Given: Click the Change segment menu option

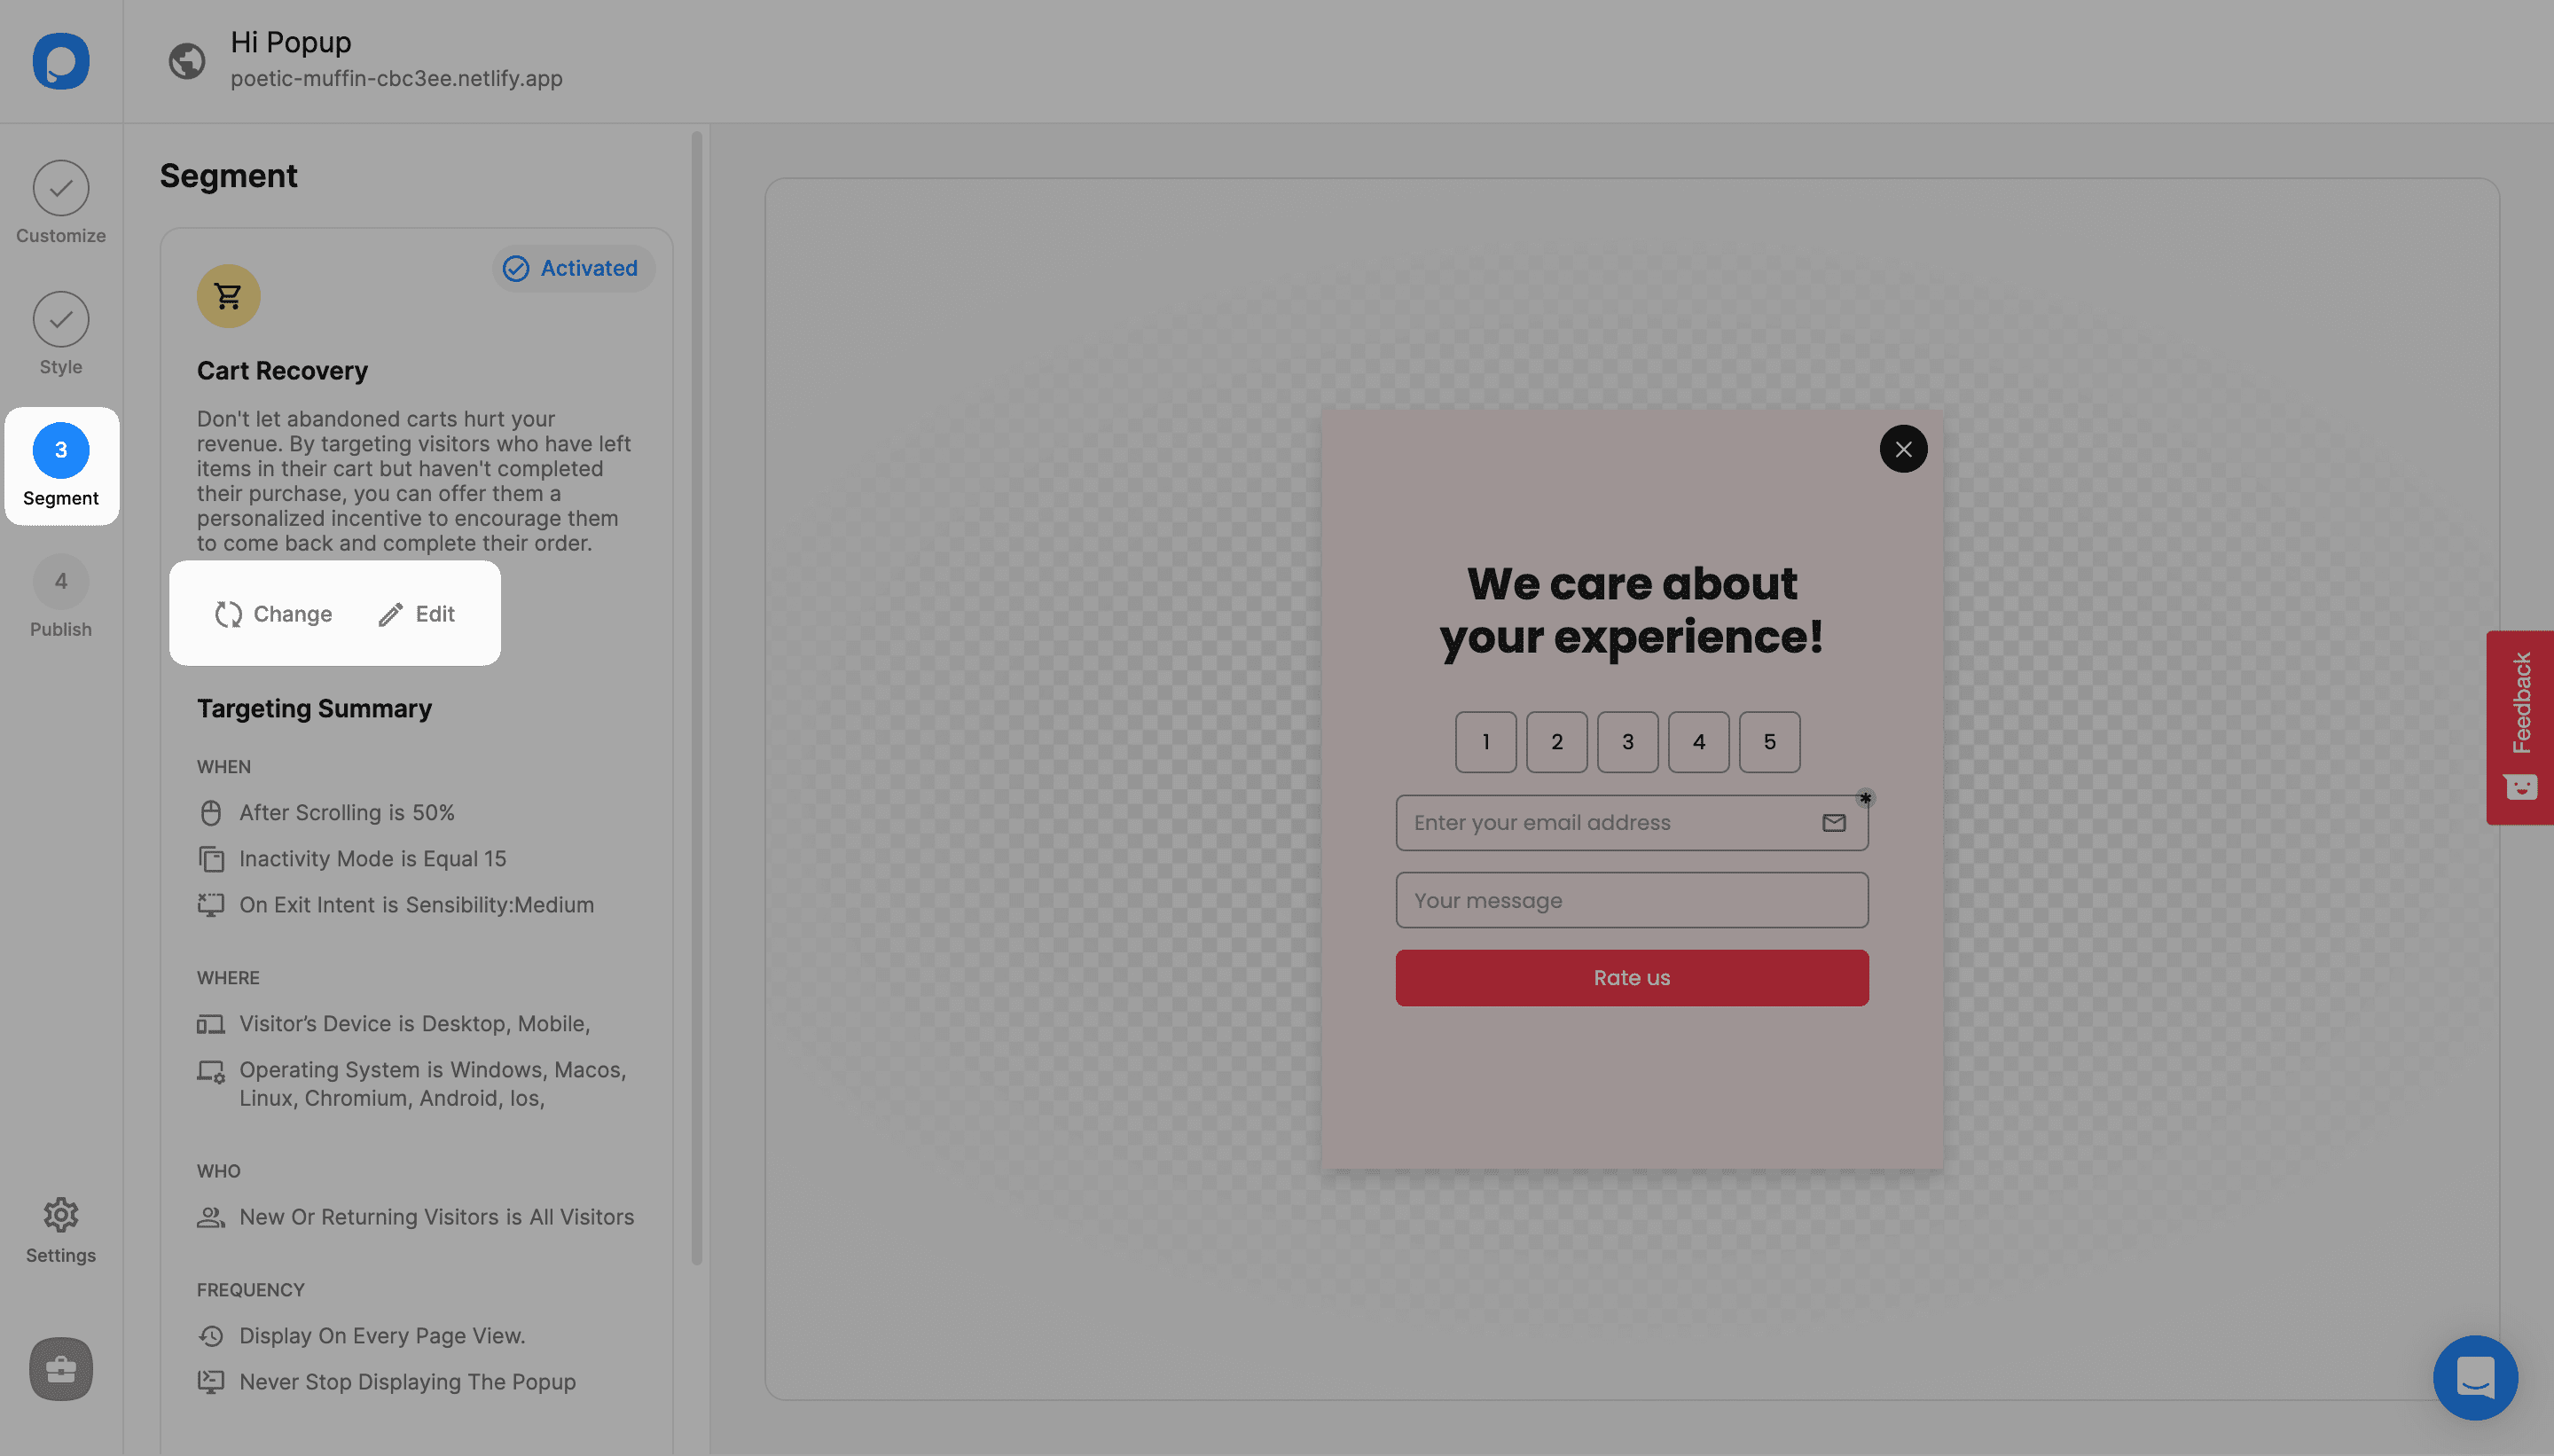Looking at the screenshot, I should coord(272,614).
